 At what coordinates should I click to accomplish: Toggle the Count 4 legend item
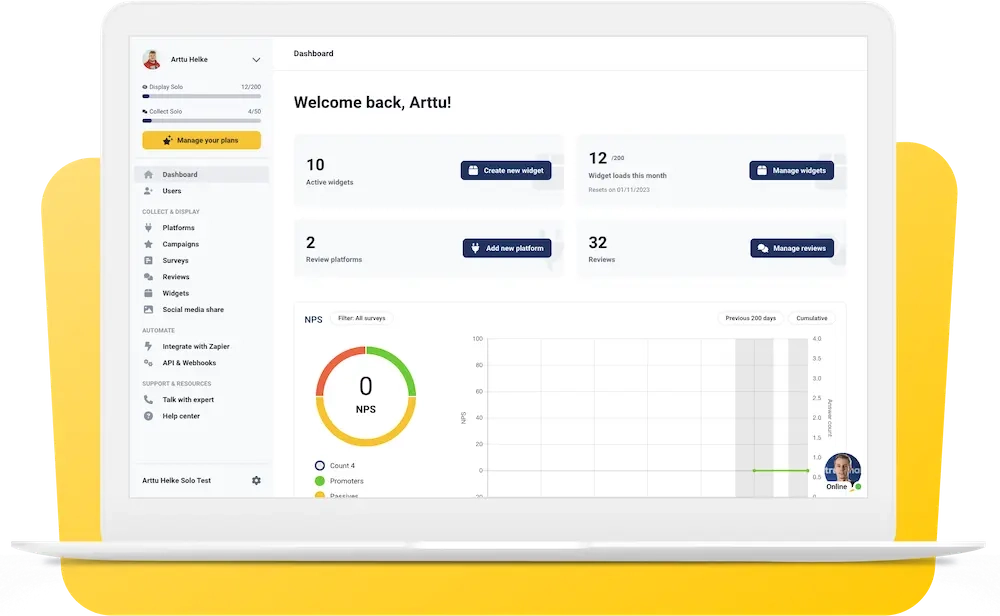click(320, 465)
